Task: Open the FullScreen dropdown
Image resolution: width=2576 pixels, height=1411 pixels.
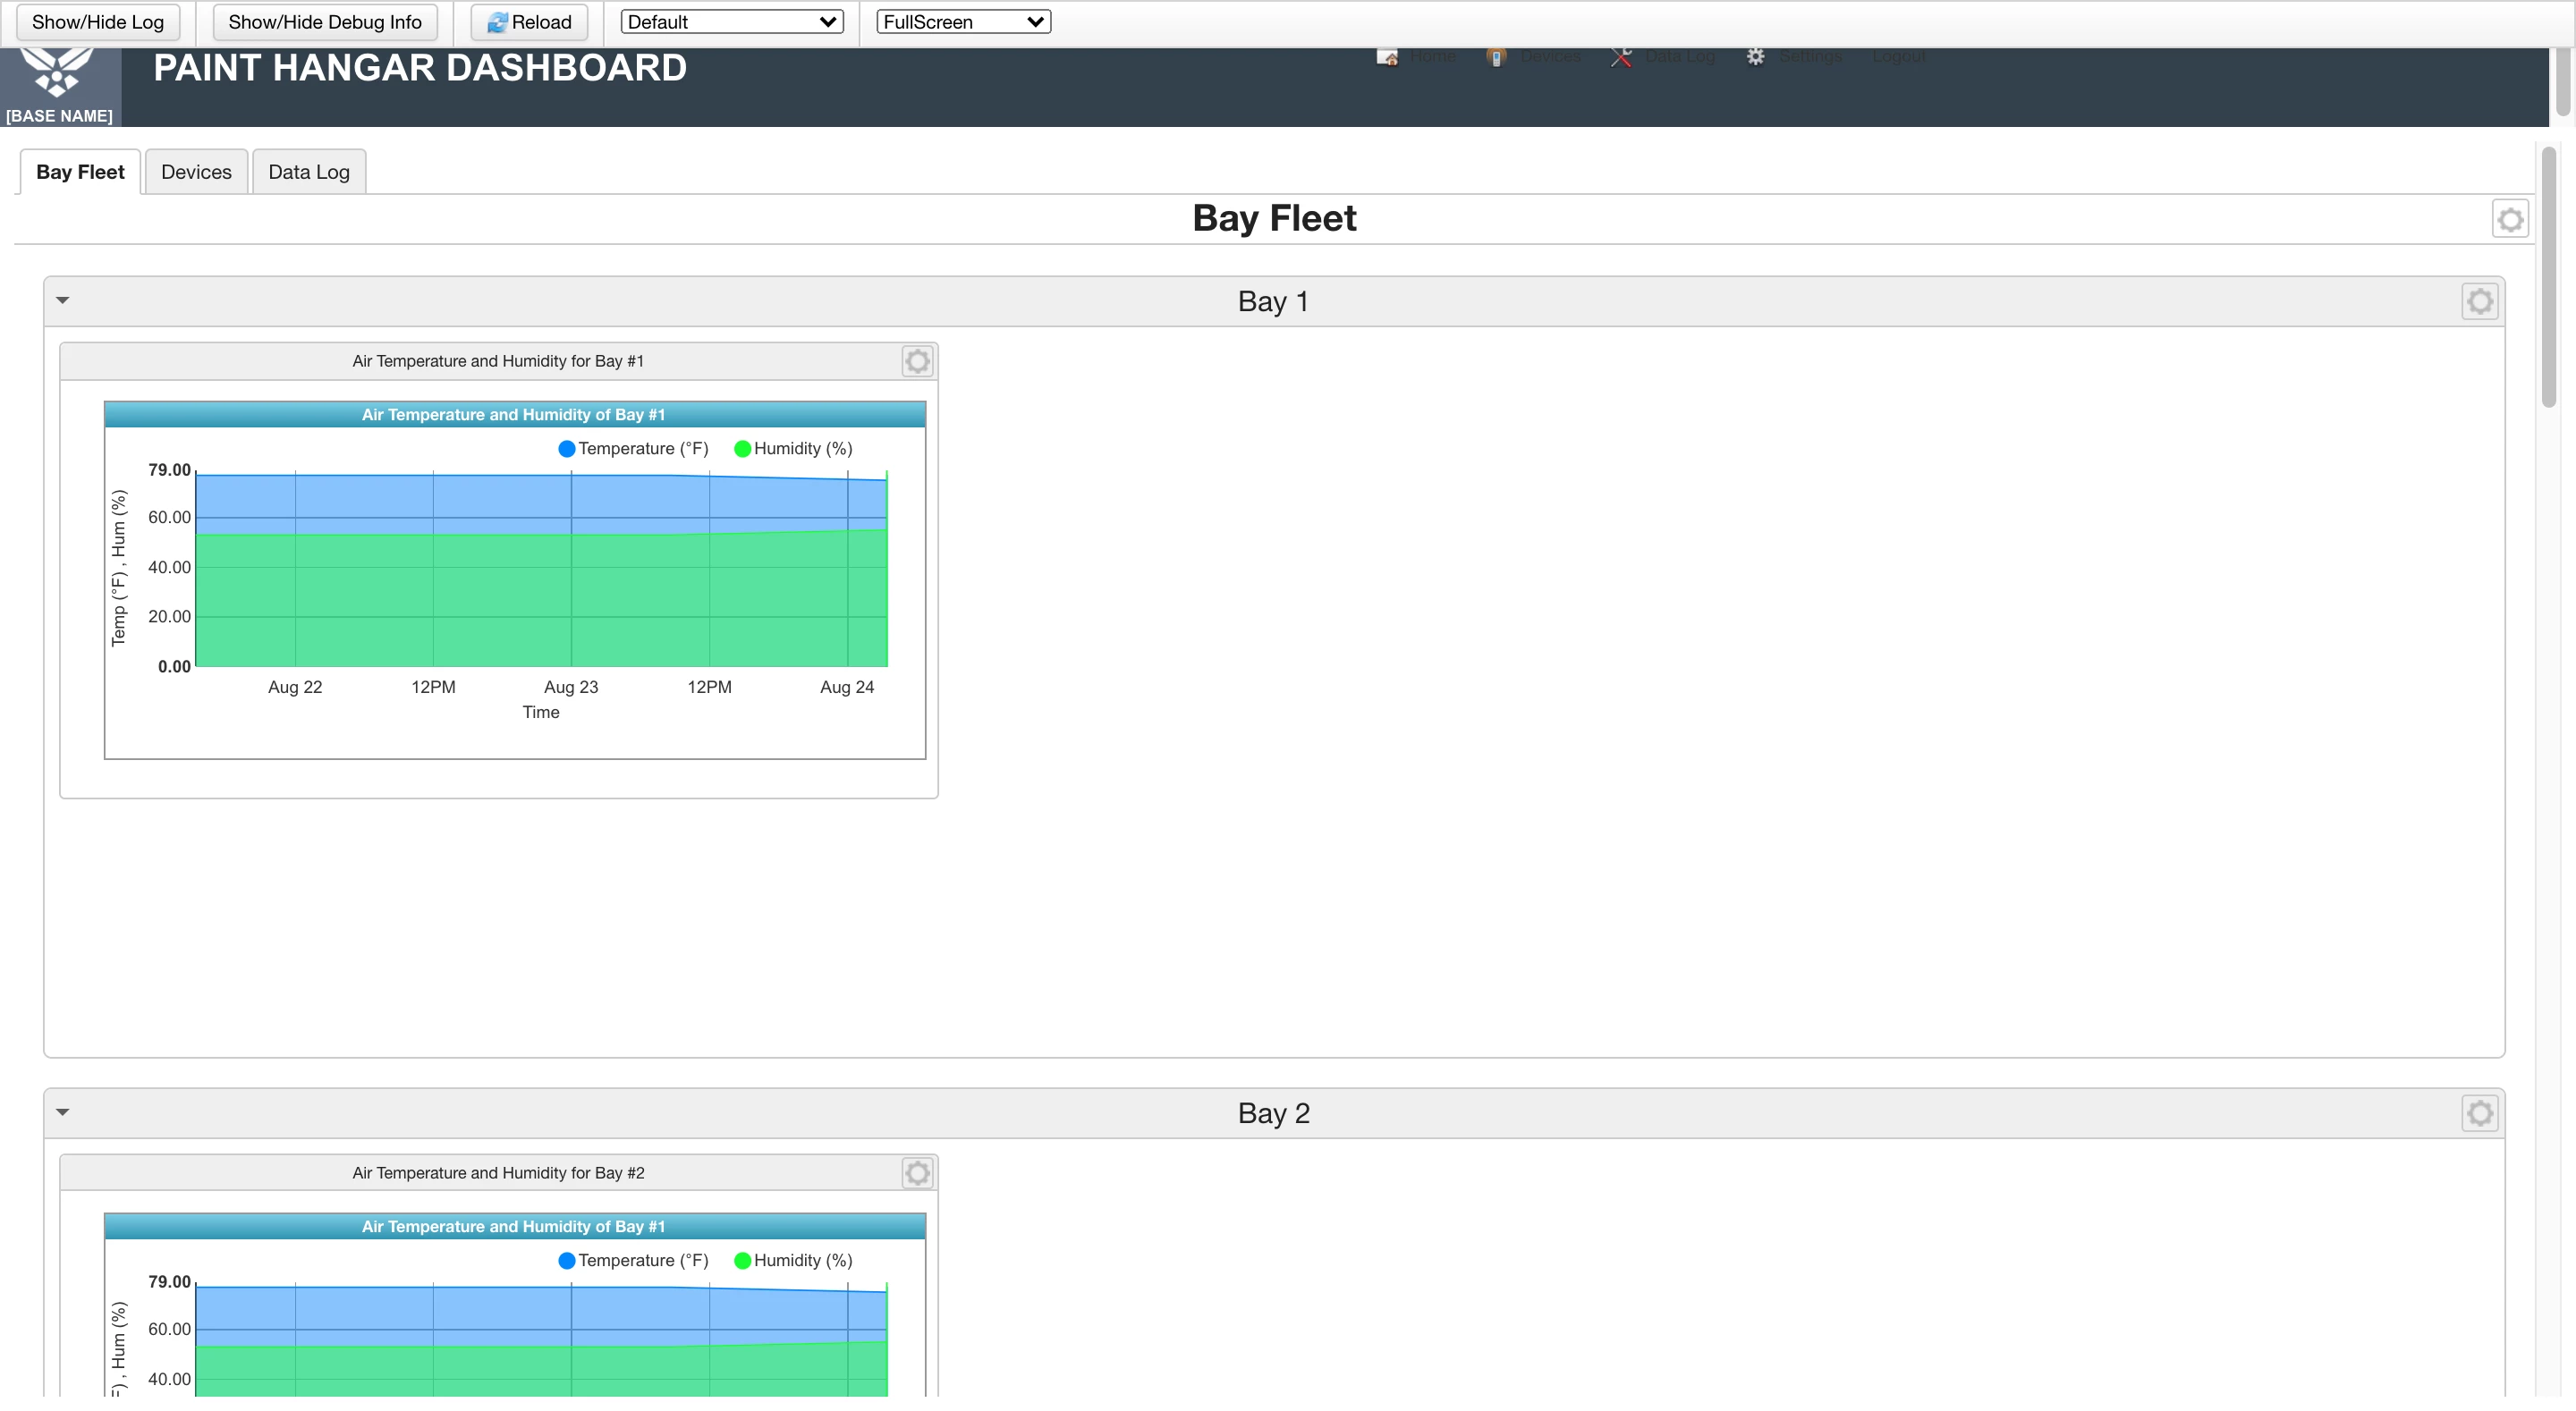Action: coord(962,22)
